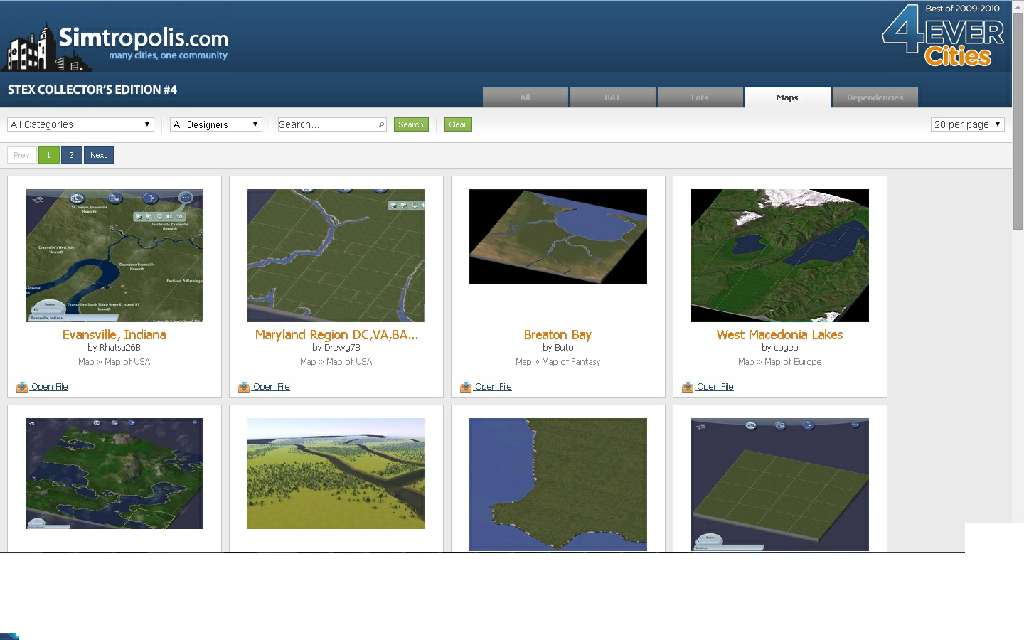
Task: Click second-row river valley landscape thumbnail
Action: (x=336, y=473)
